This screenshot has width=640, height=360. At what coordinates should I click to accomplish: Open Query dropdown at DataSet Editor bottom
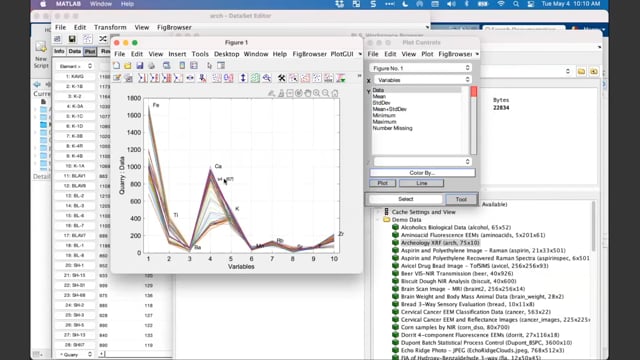click(75, 355)
